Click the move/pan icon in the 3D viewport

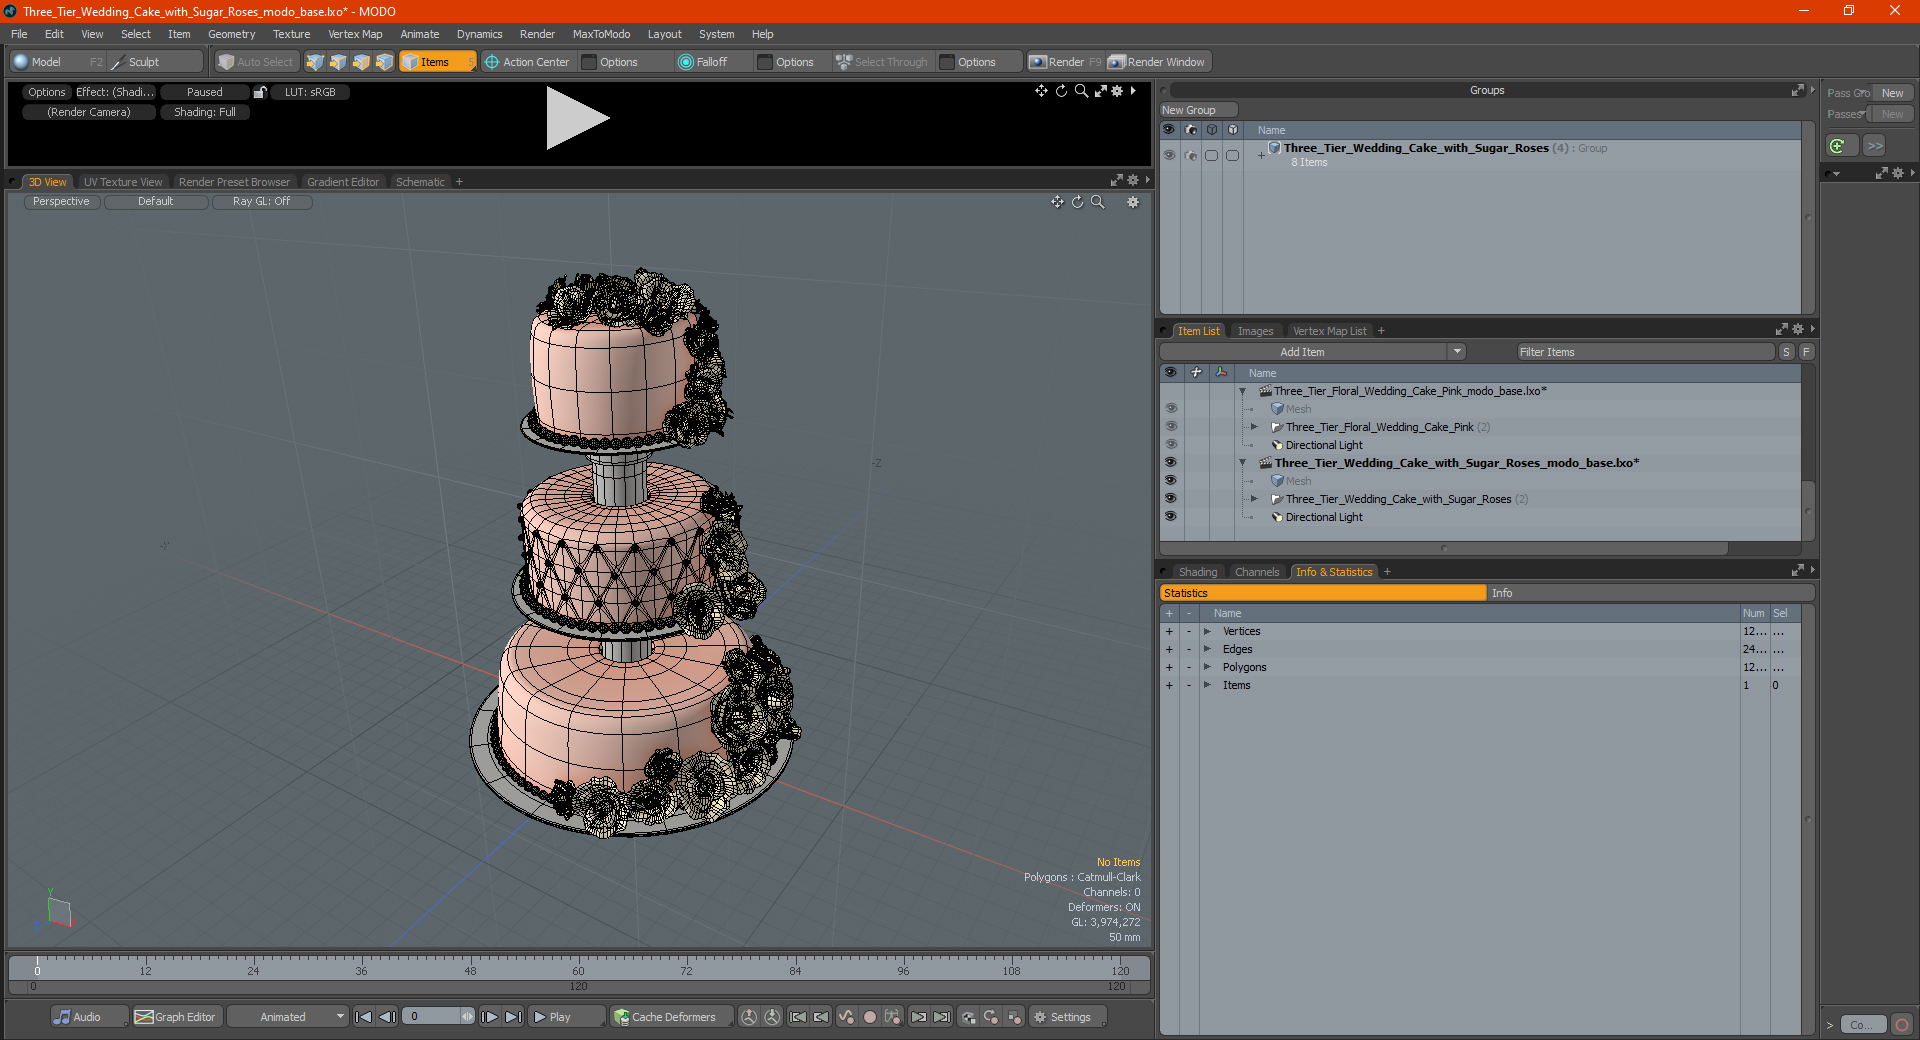click(1057, 202)
